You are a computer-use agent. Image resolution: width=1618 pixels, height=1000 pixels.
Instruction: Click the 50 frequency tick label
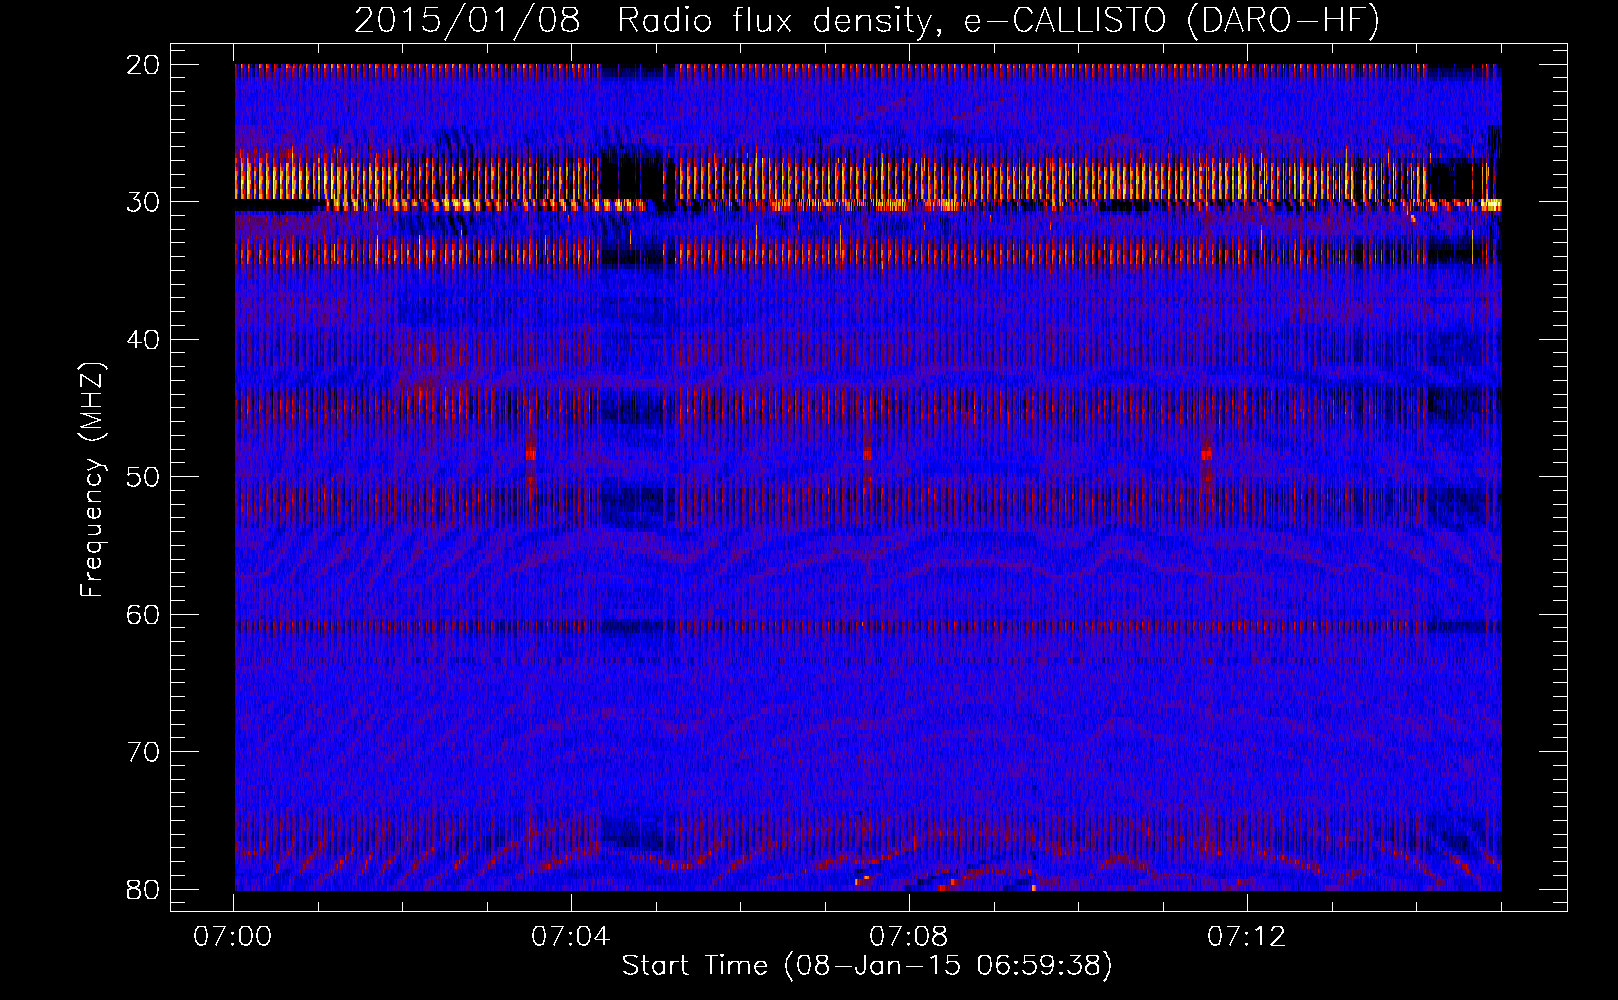point(144,477)
